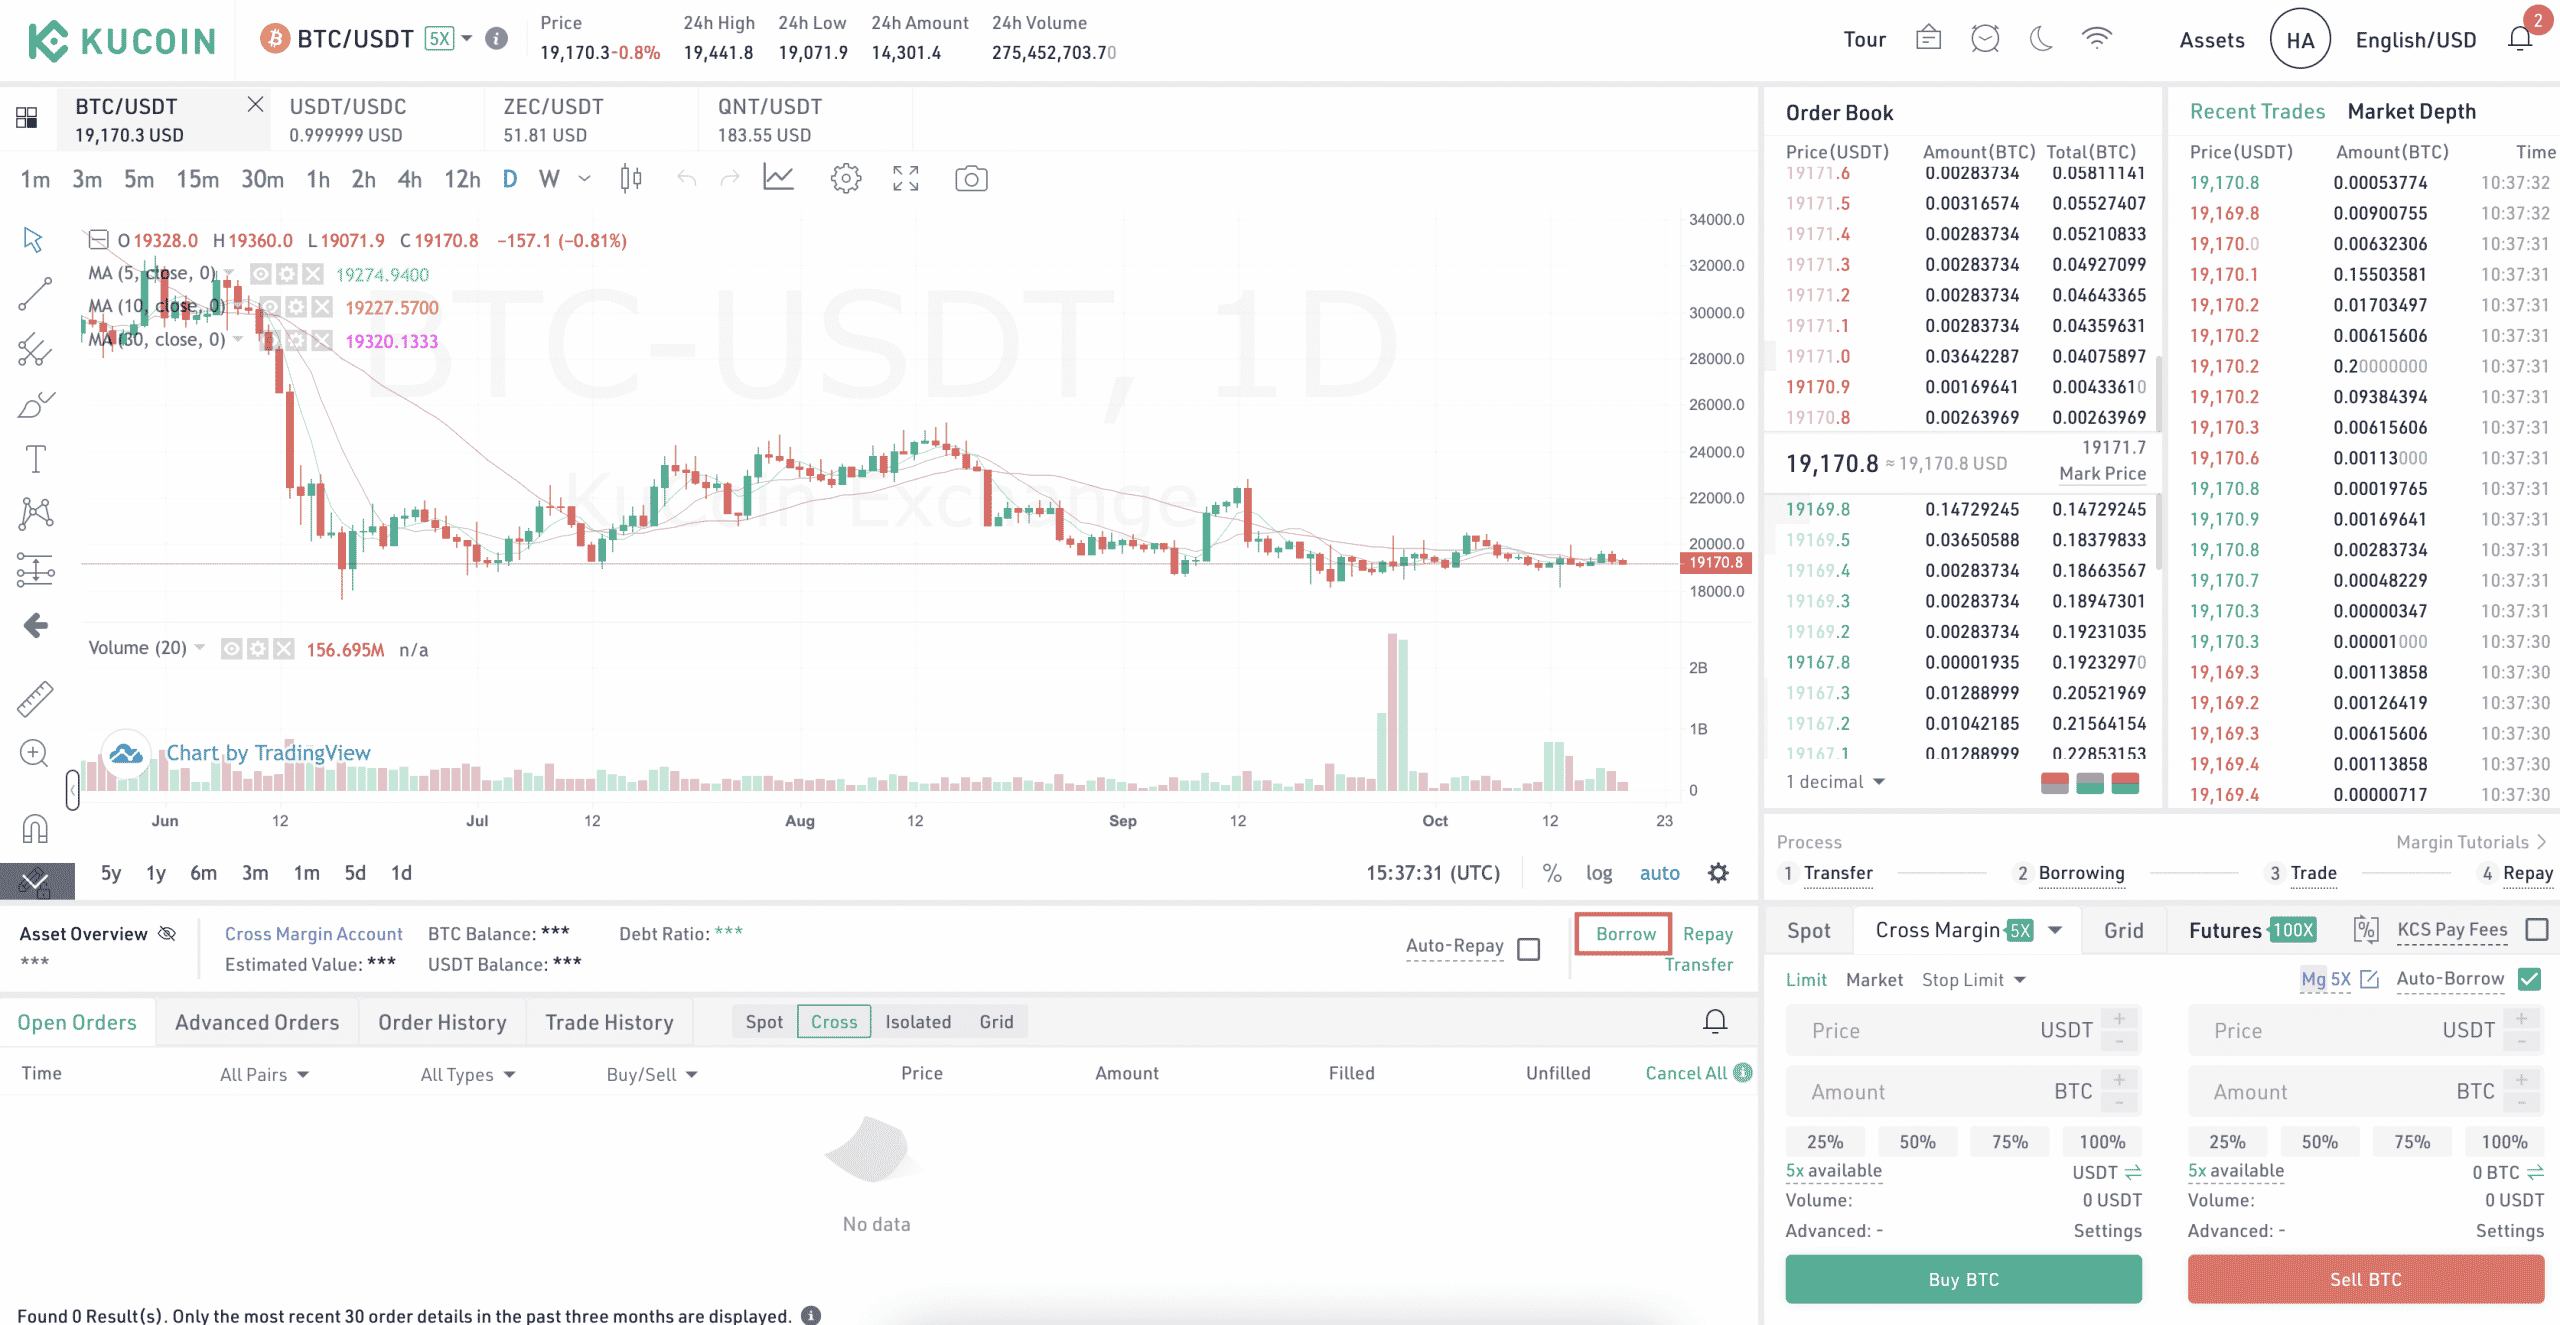The width and height of the screenshot is (2560, 1325).
Task: Click the zoom-in magnifier tool
Action: (x=35, y=753)
